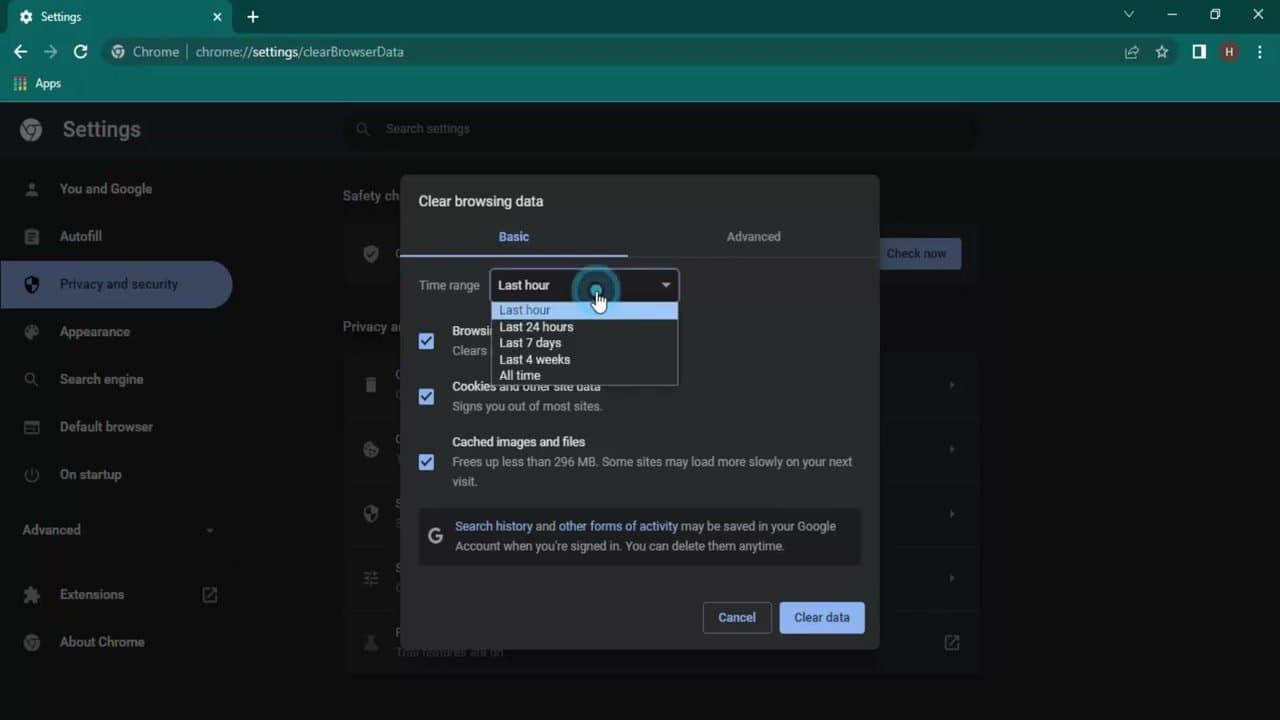Click the Cancel button

tap(736, 617)
